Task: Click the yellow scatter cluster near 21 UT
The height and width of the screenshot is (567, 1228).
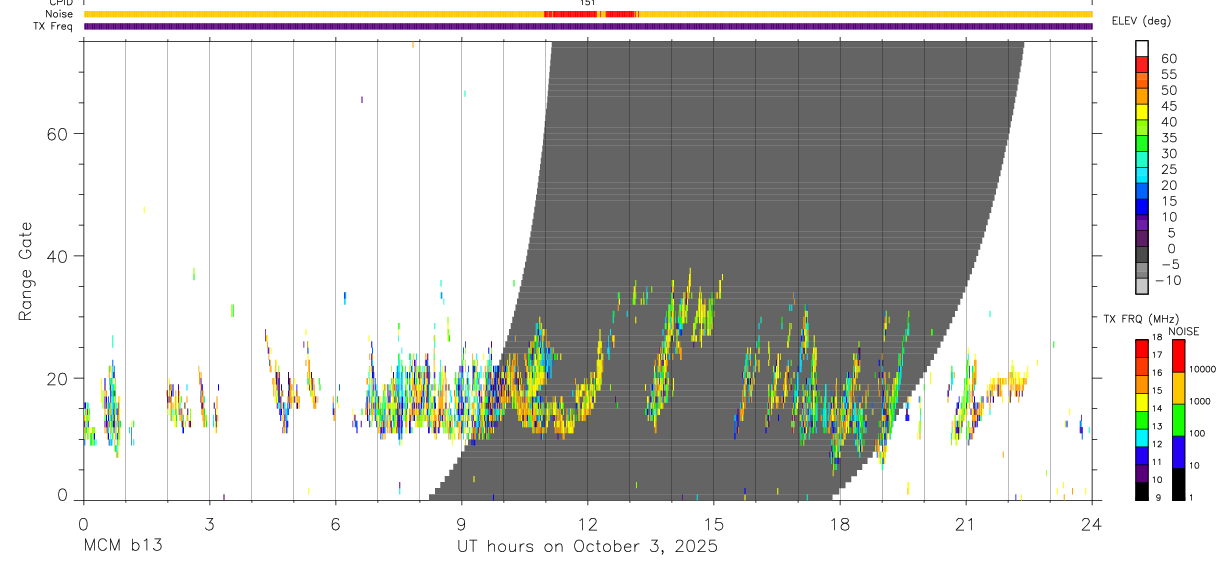Action: [x=1005, y=383]
